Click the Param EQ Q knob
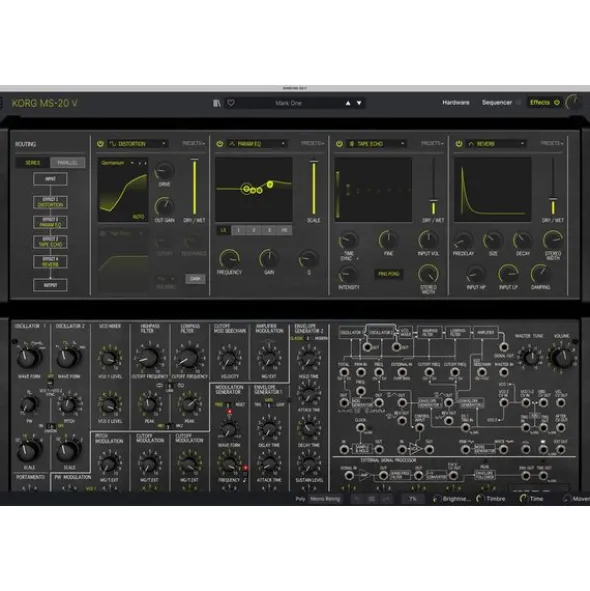 309,259
